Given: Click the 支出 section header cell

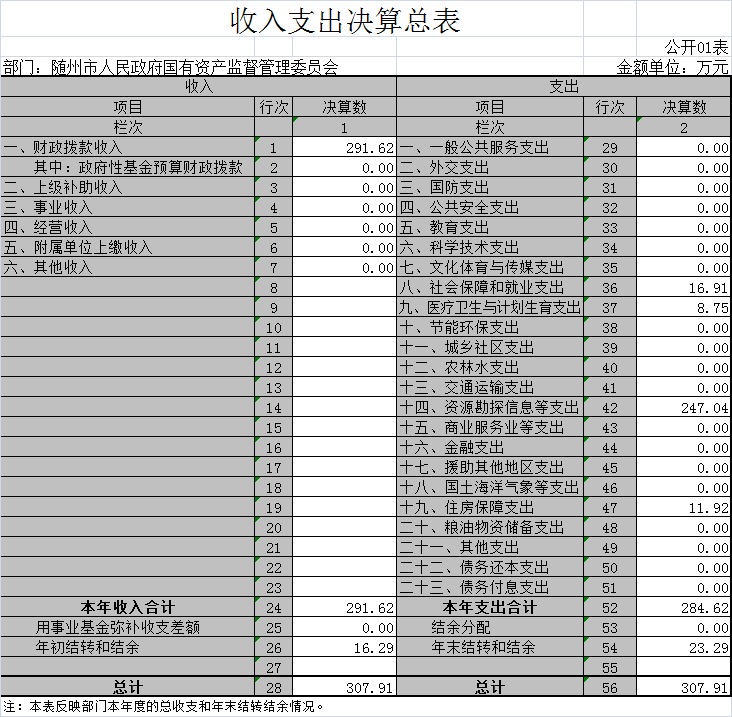Looking at the screenshot, I should [564, 87].
